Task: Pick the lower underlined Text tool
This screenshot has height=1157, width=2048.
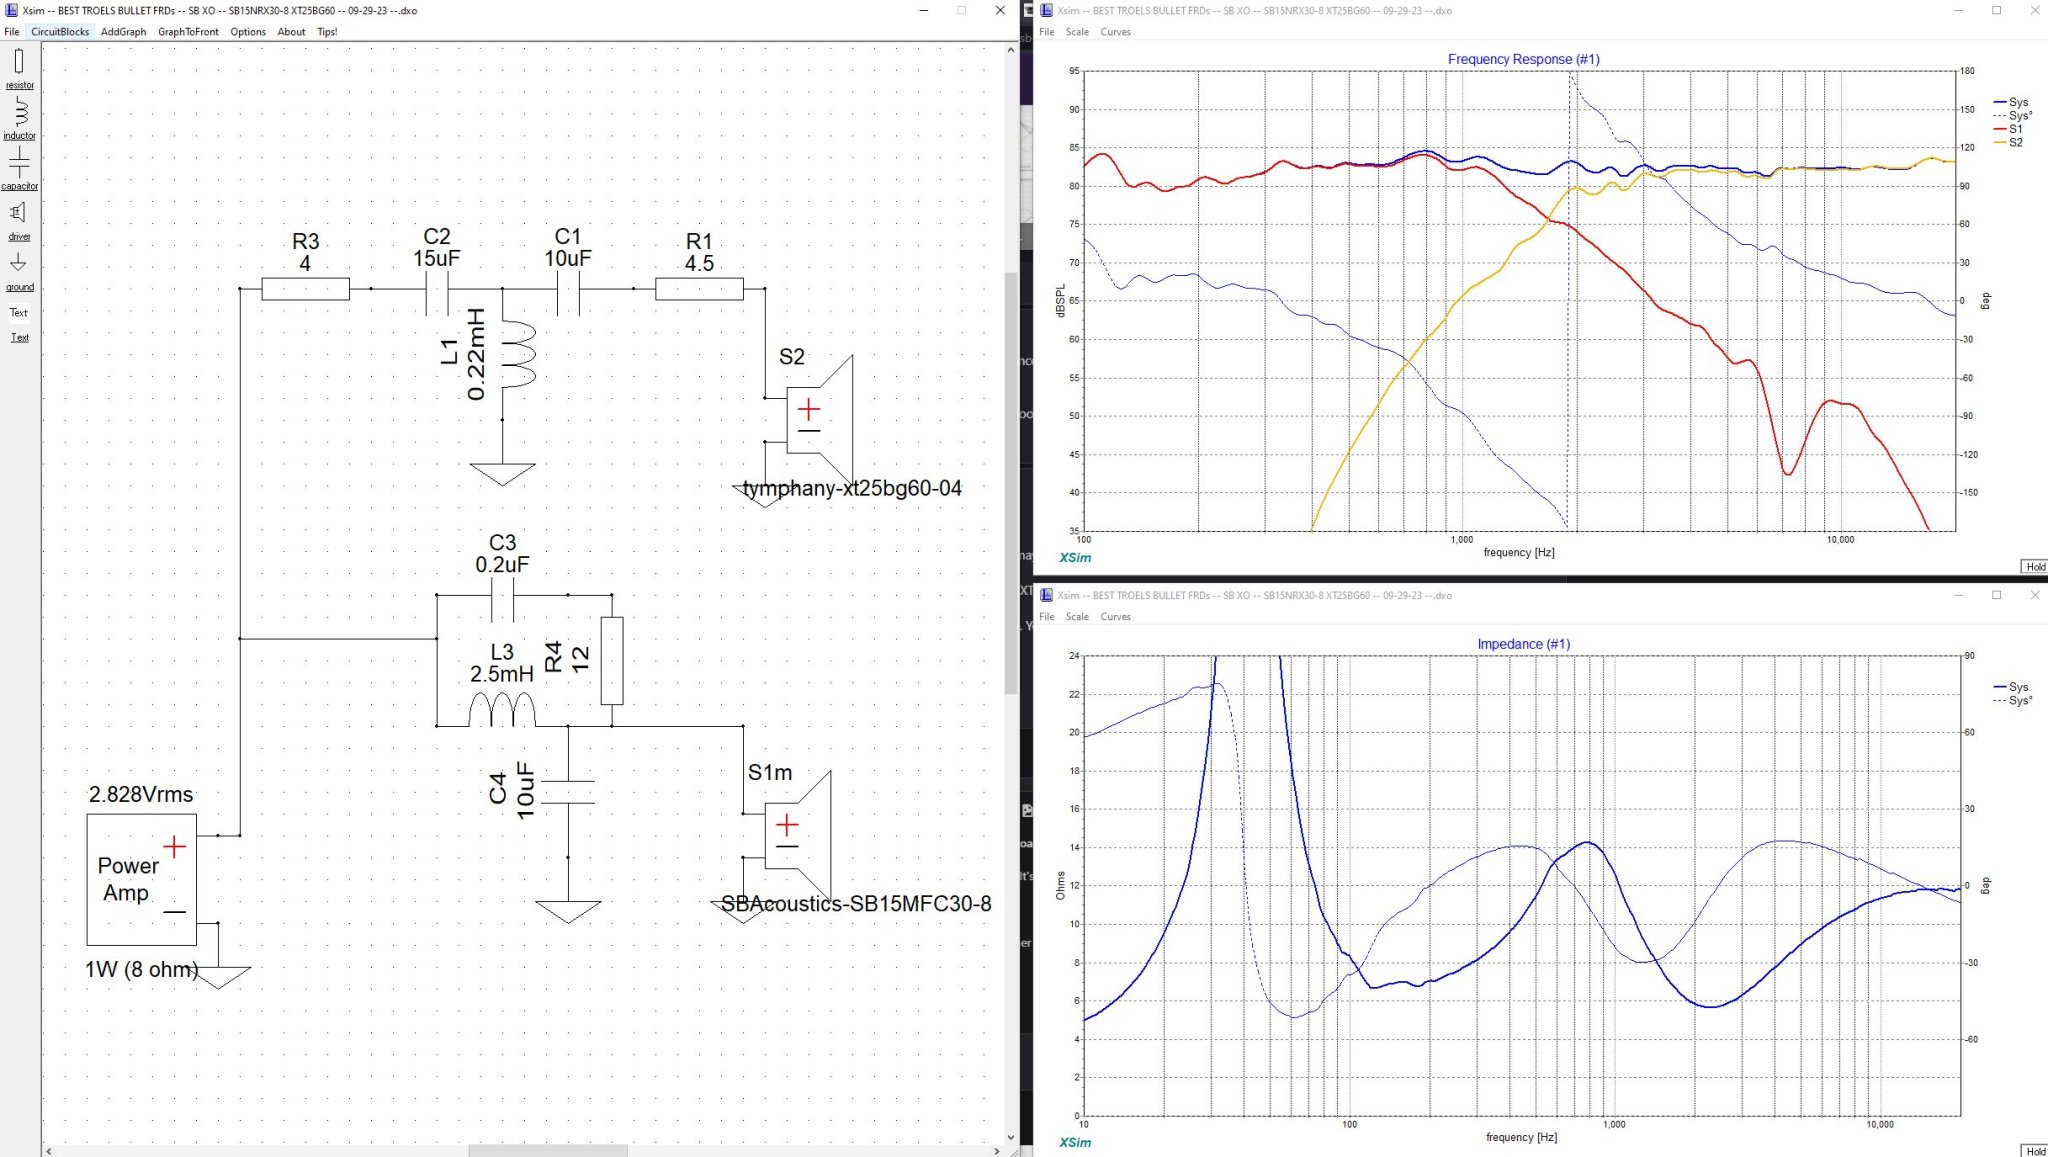Action: click(19, 337)
